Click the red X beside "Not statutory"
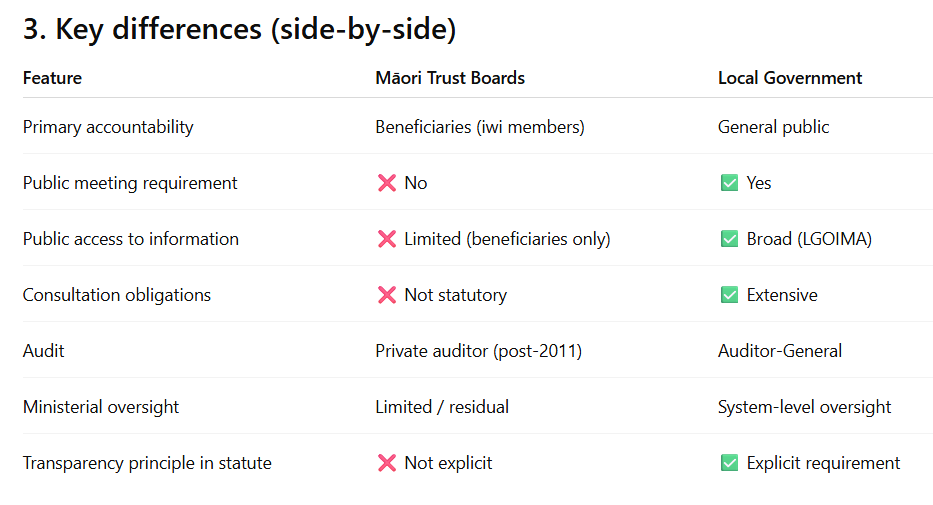Screen dimensions: 933x505 click(386, 295)
